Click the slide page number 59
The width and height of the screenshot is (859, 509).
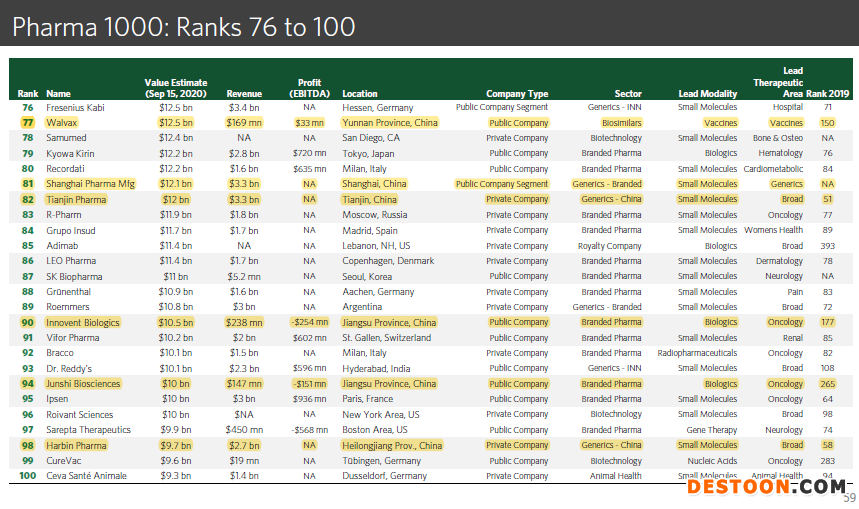click(x=849, y=498)
